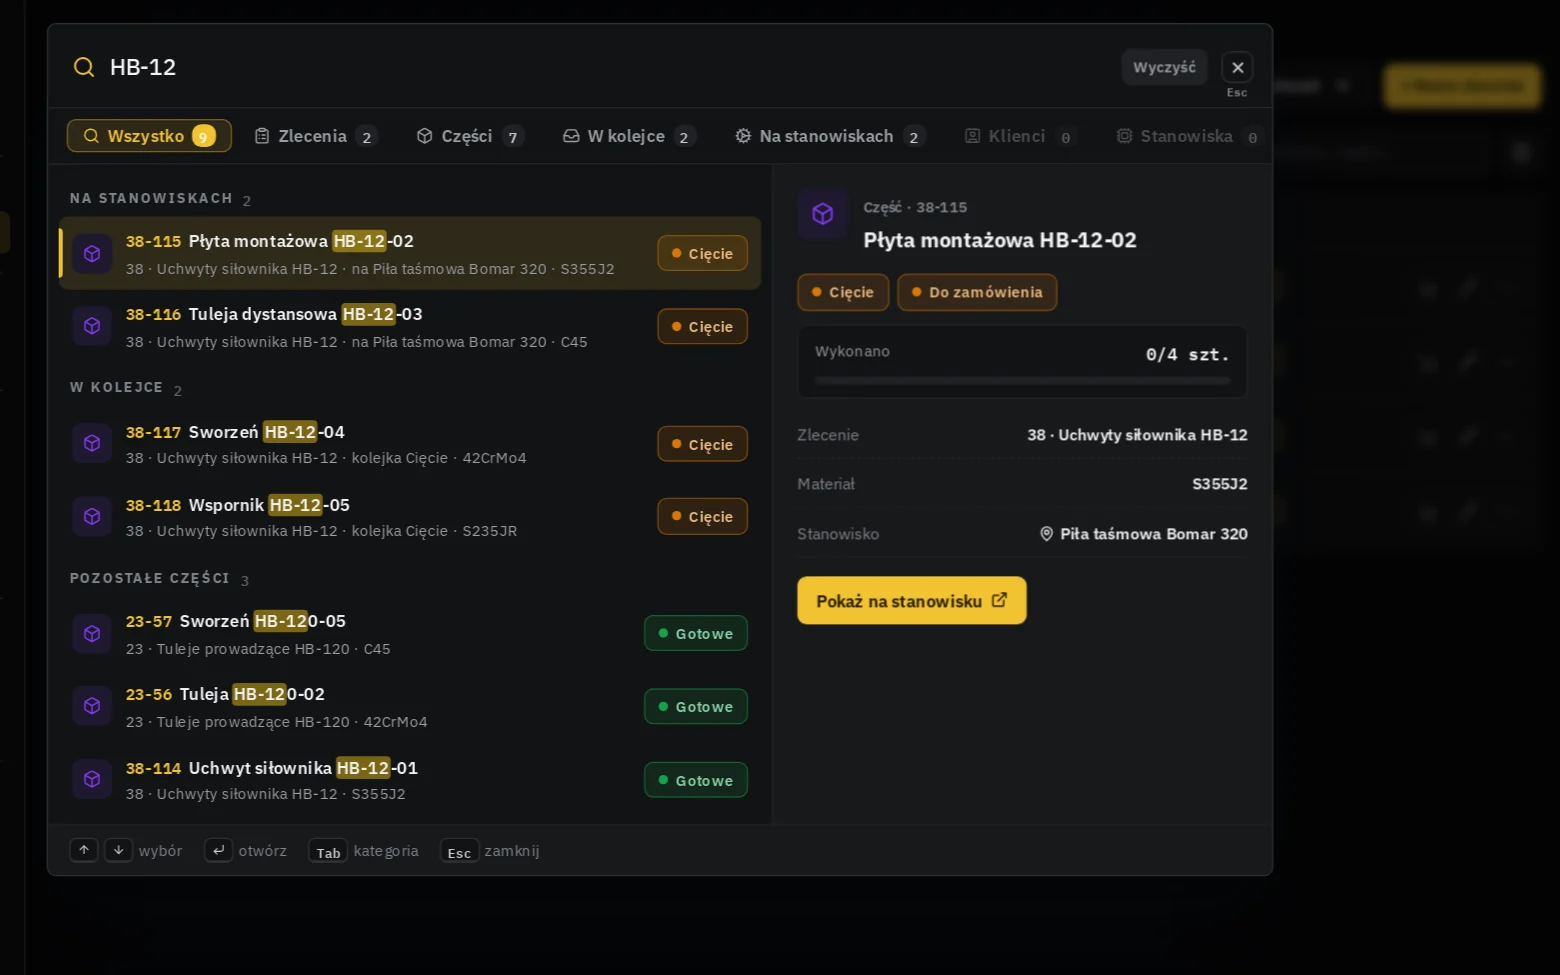Screen dimensions: 1560x975
Task: Click the up arrow key hint in the footer
Action: pyautogui.click(x=84, y=850)
